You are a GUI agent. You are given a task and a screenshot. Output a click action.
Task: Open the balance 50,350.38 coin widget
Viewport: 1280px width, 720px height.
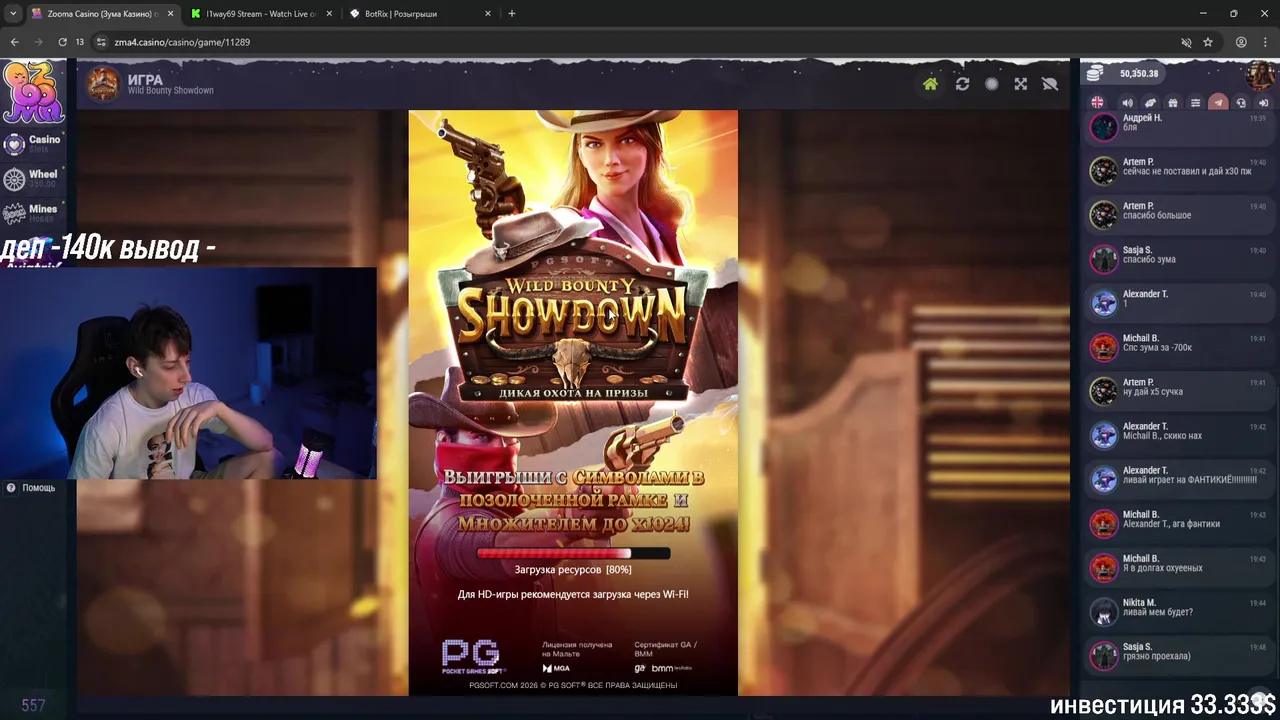(1124, 74)
